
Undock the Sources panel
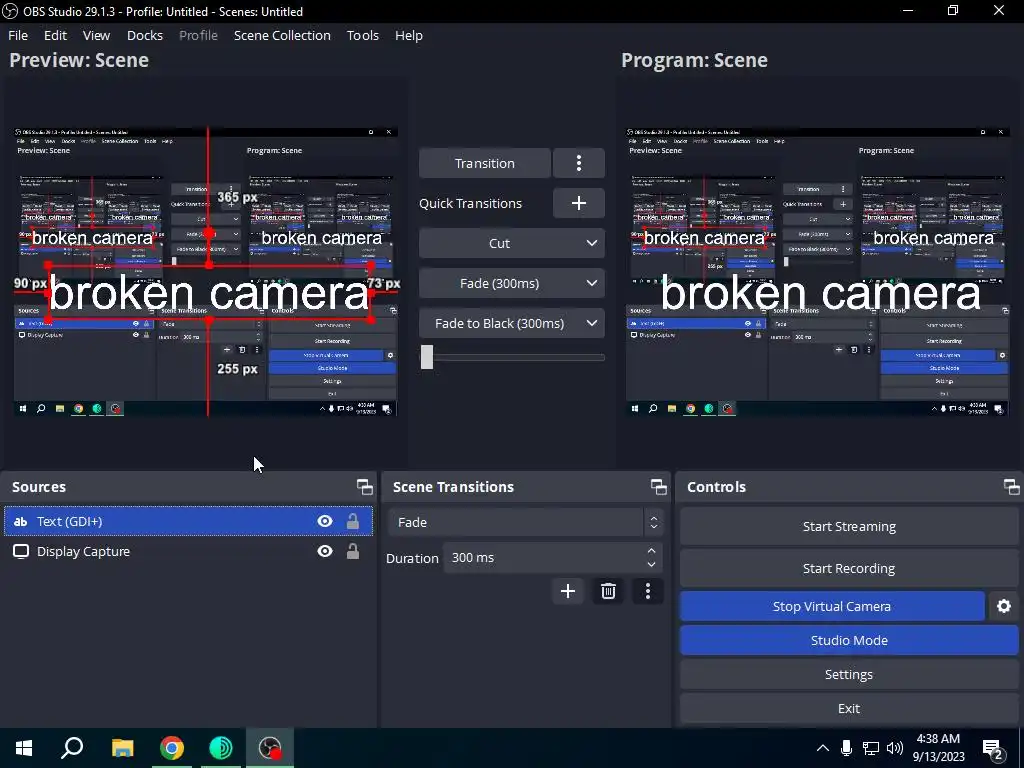click(x=364, y=487)
